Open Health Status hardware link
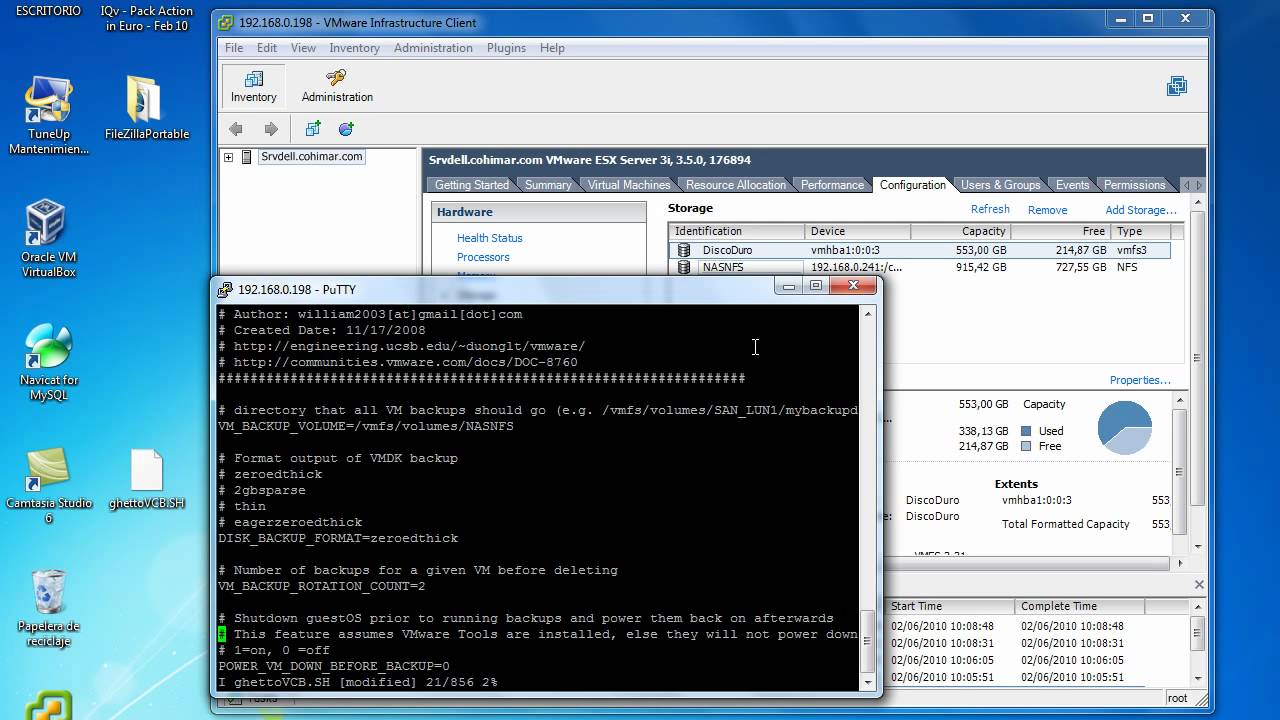The height and width of the screenshot is (720, 1280). 490,238
